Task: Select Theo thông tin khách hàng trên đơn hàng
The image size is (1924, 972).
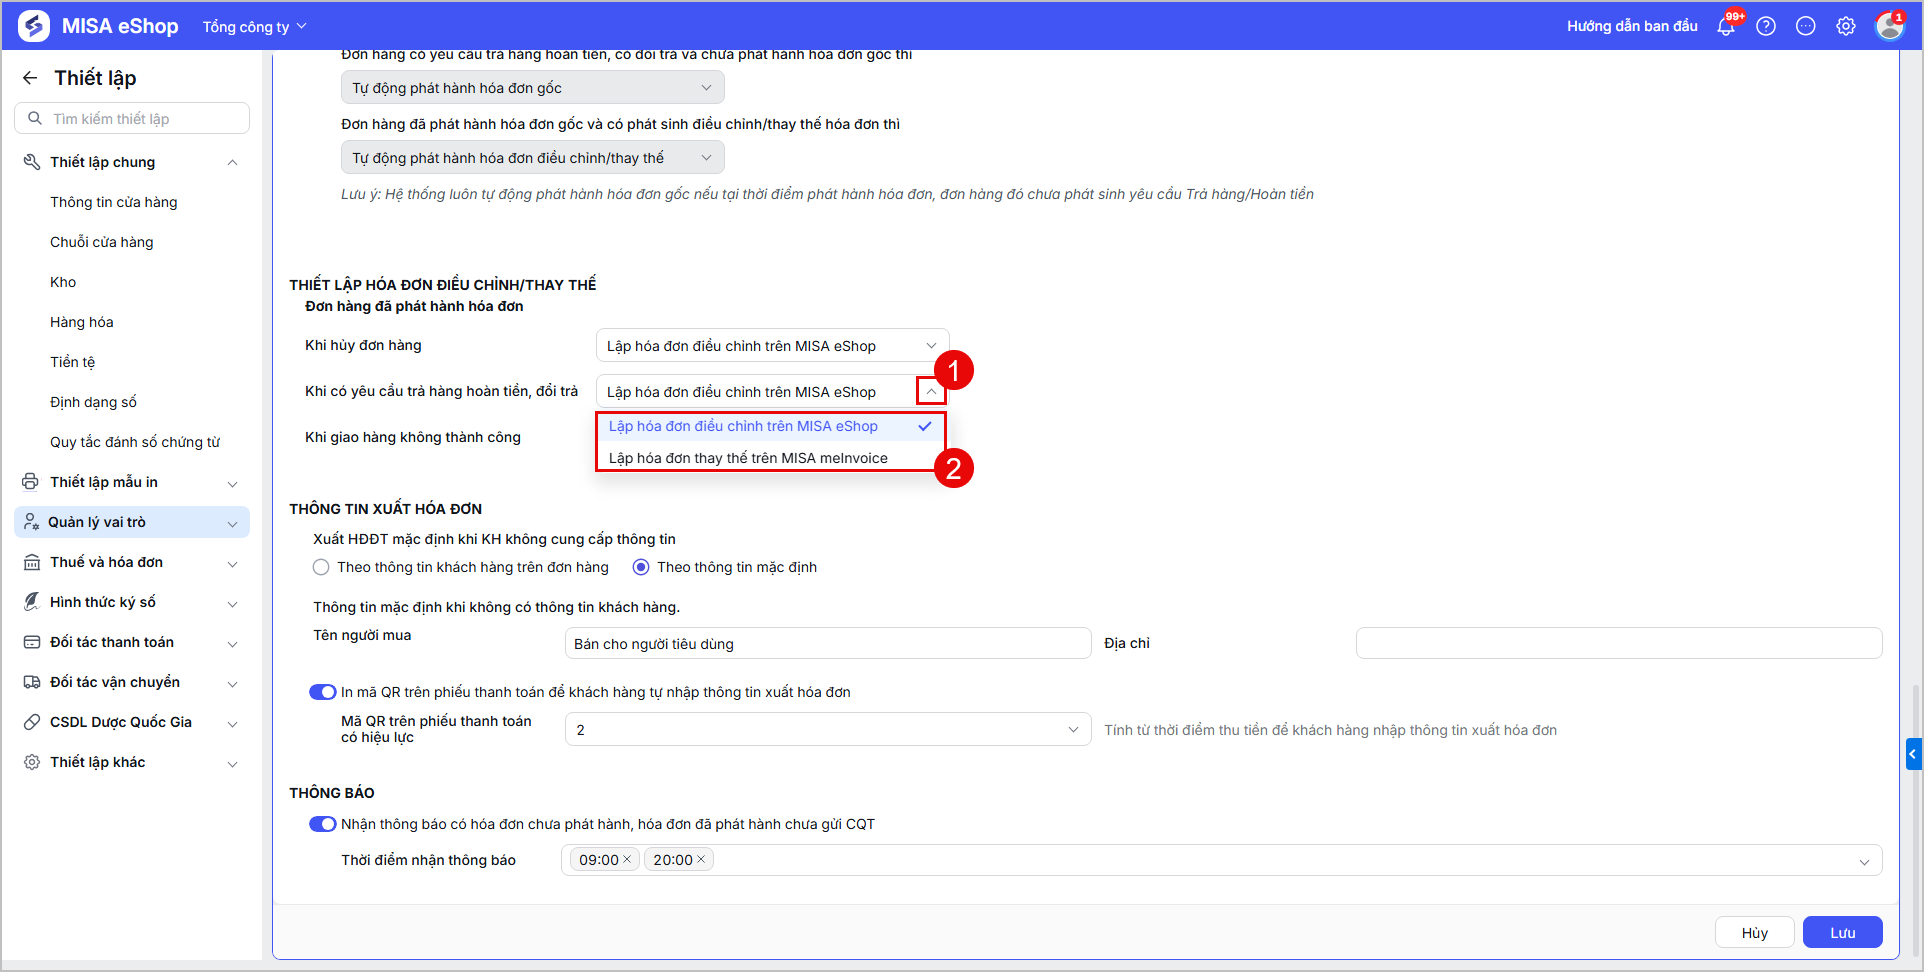Action: pyautogui.click(x=321, y=567)
